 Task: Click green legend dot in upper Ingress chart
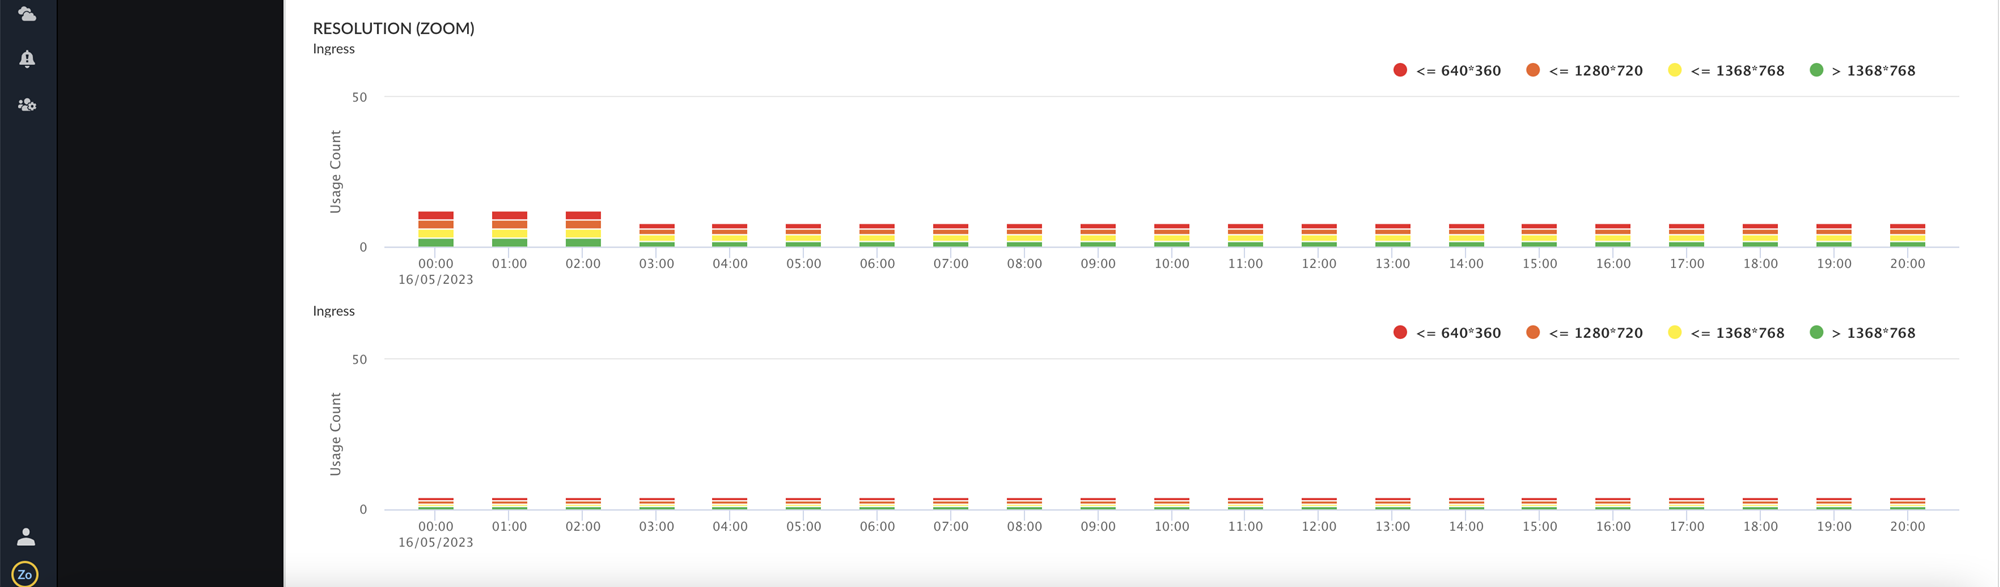[x=1817, y=70]
